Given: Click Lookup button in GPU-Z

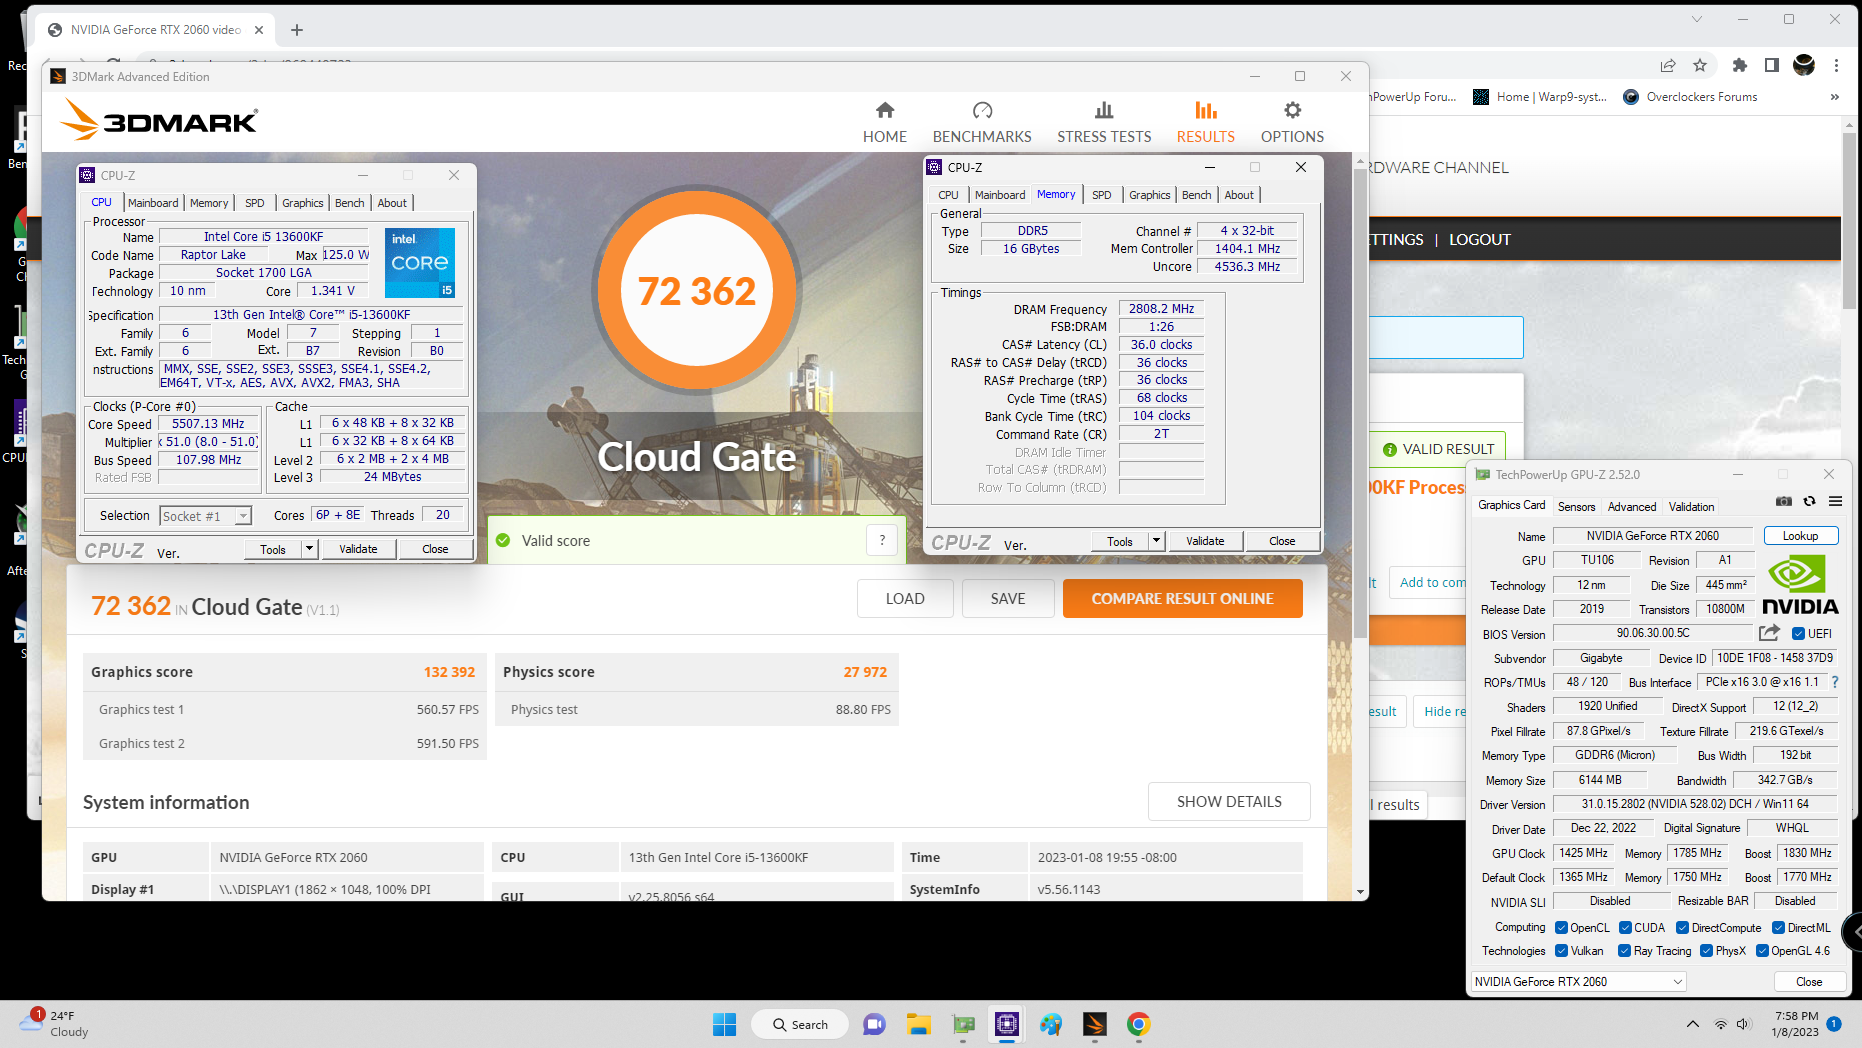Looking at the screenshot, I should coord(1800,536).
